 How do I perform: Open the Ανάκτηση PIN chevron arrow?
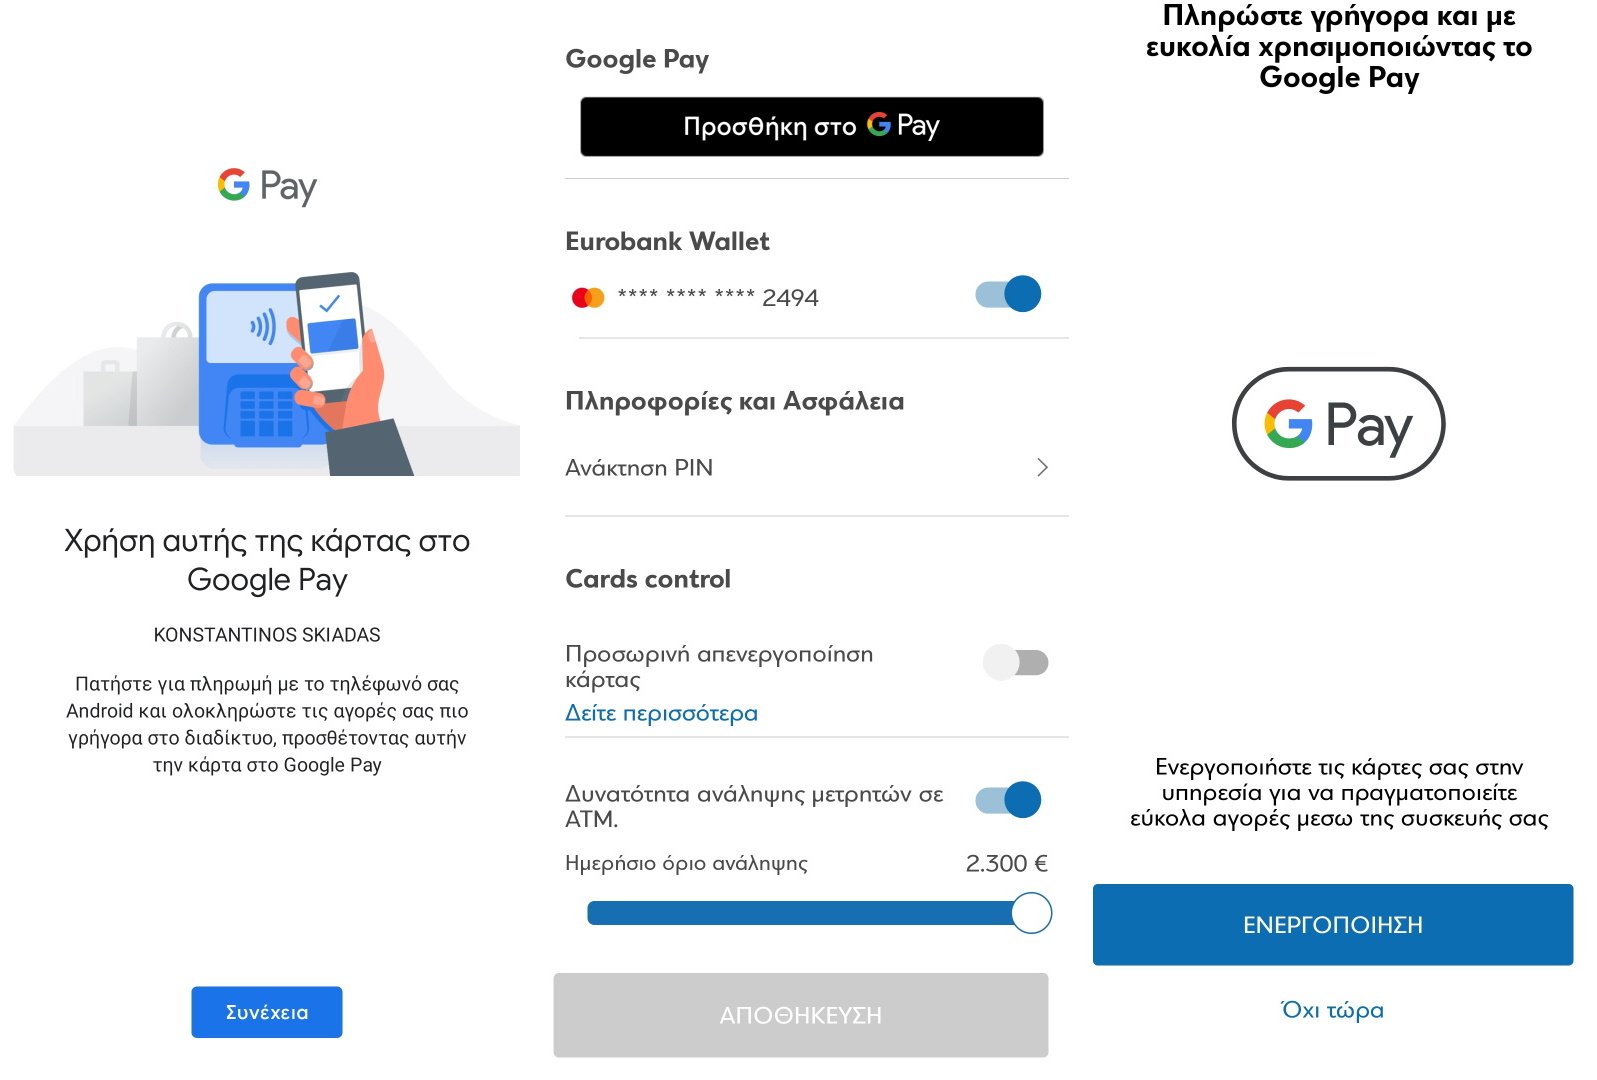1042,467
